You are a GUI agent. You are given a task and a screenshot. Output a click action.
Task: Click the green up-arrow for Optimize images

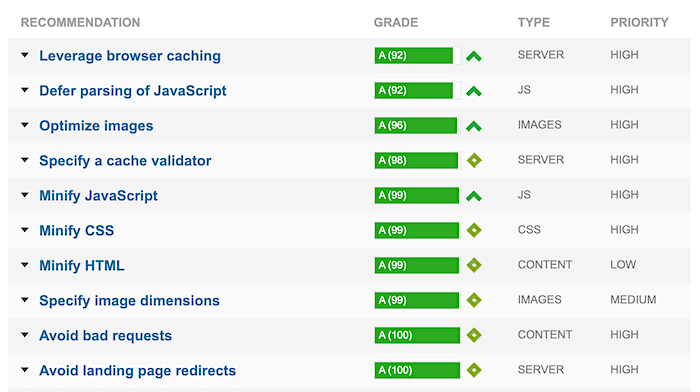coord(474,126)
